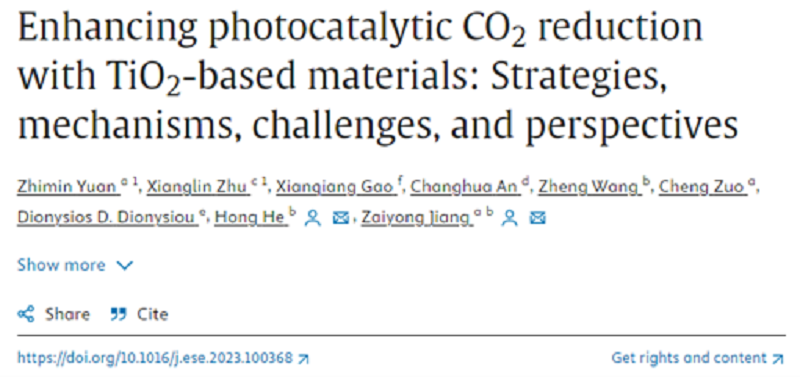
Task: Click author name Zheng Wang
Action: 589,187
